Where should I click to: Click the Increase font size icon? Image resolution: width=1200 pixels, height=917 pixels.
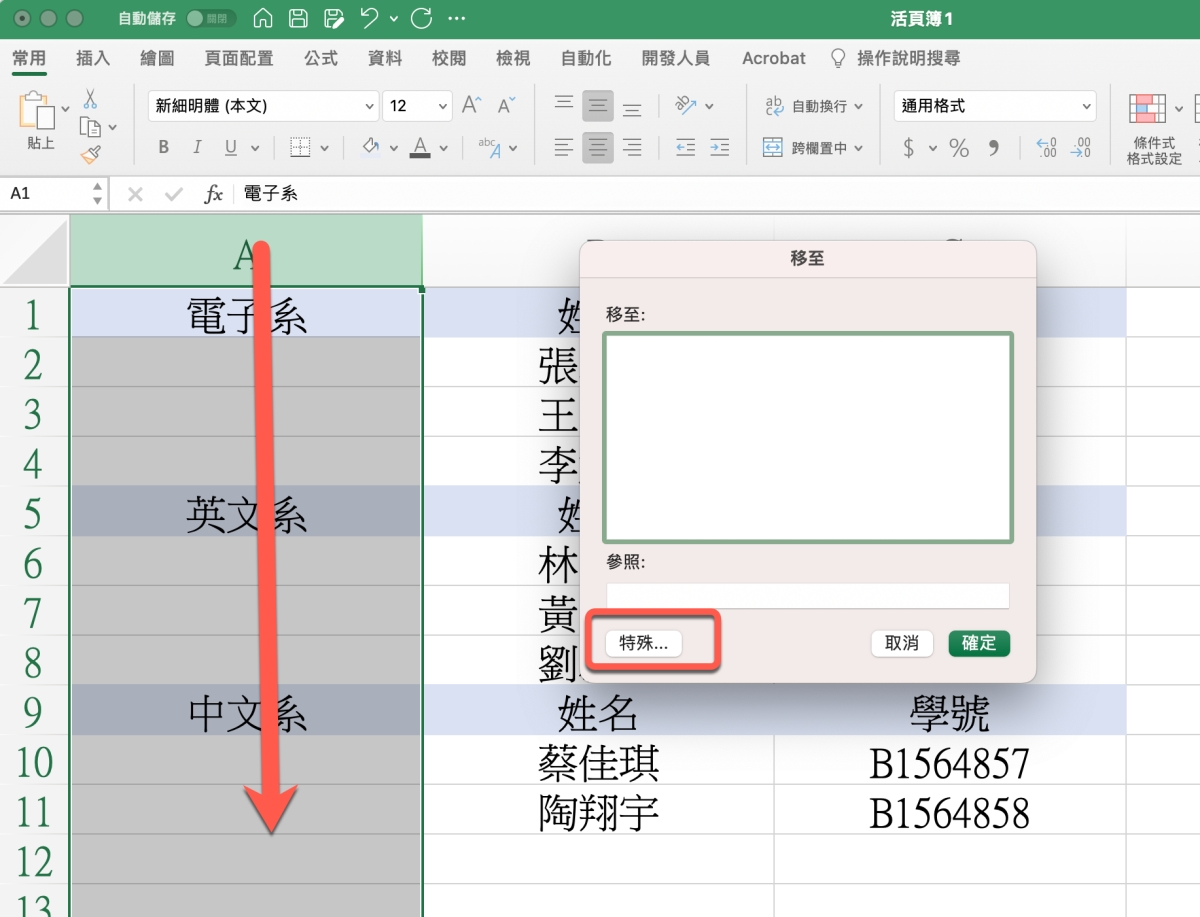[471, 106]
